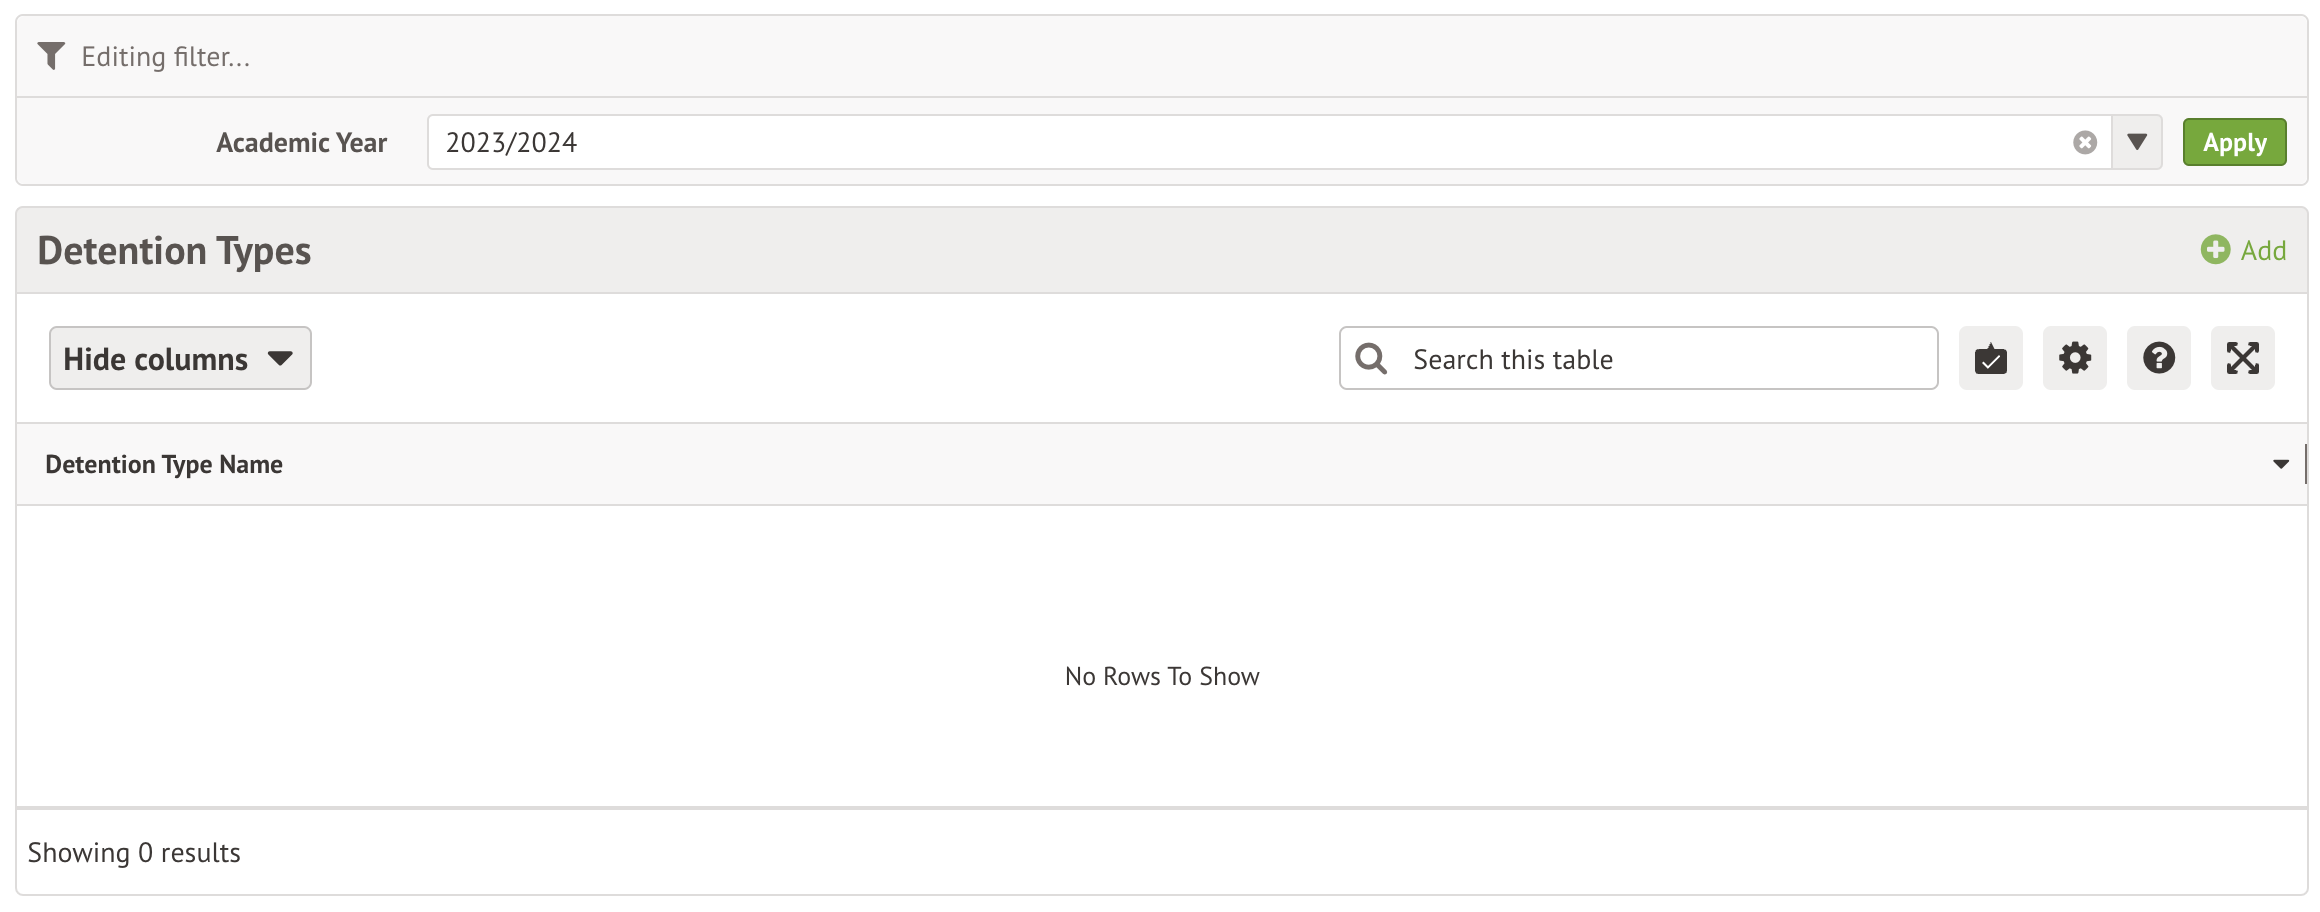Click the Add link text
The width and height of the screenshot is (2320, 912).
(2263, 250)
